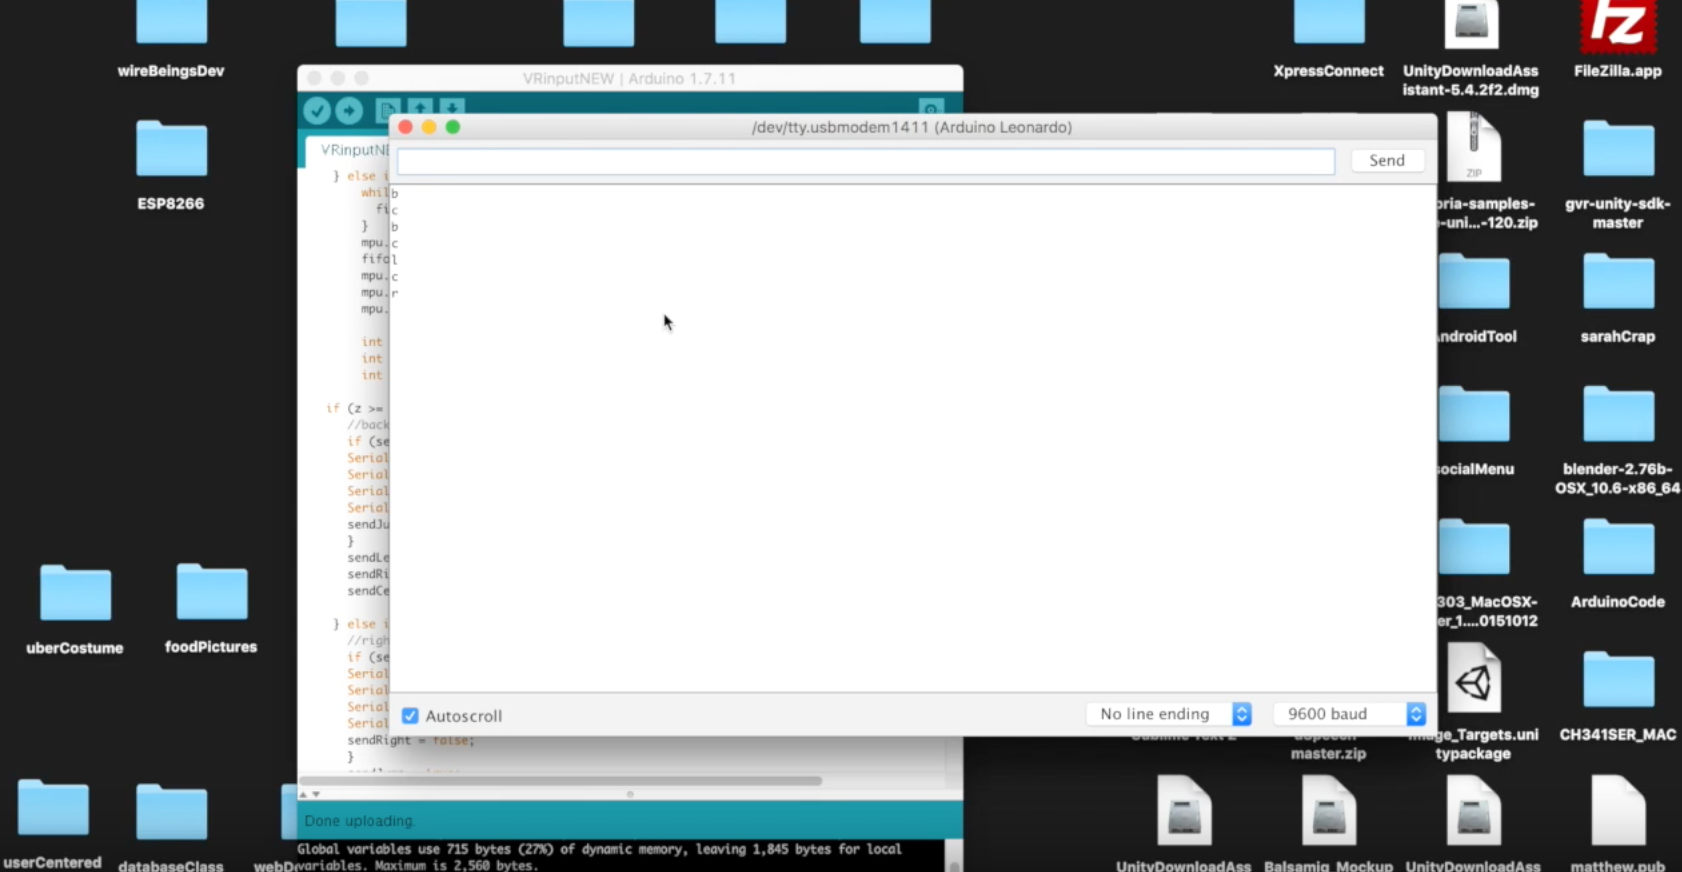Screen dimensions: 1682x872
Task: Click the Open sketch up-arrow icon in Arduino
Action: pyautogui.click(x=420, y=110)
